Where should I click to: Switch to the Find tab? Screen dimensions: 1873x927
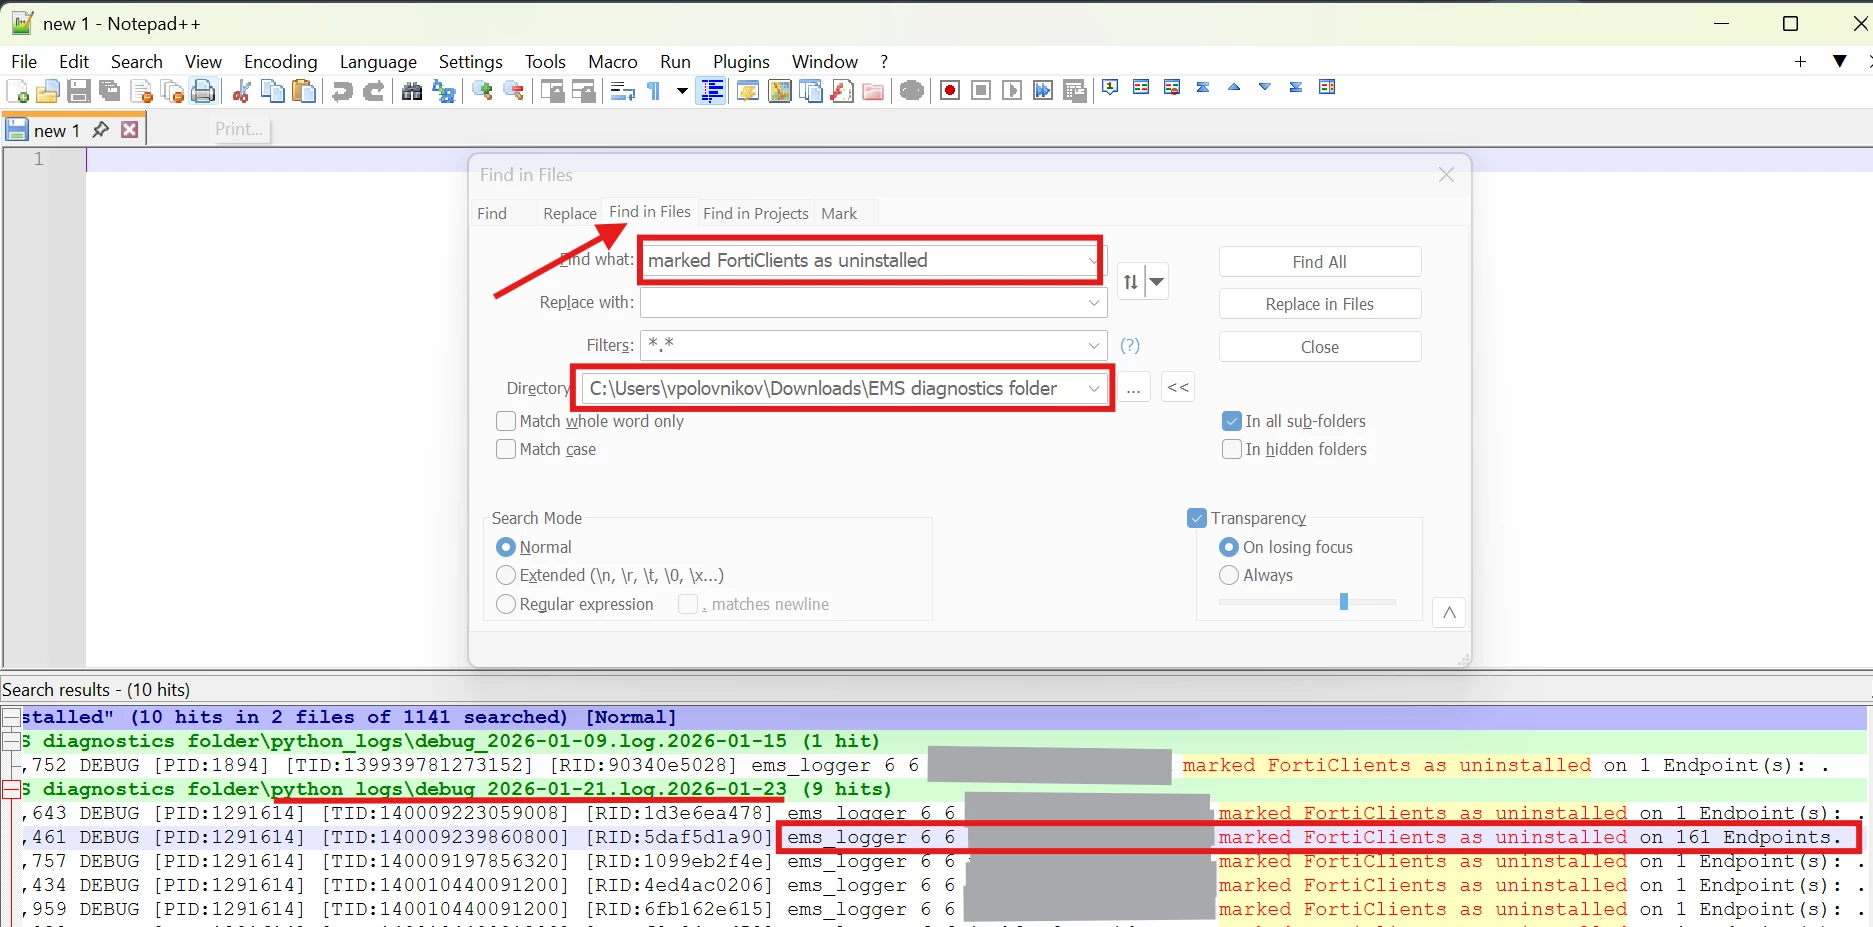click(x=492, y=213)
